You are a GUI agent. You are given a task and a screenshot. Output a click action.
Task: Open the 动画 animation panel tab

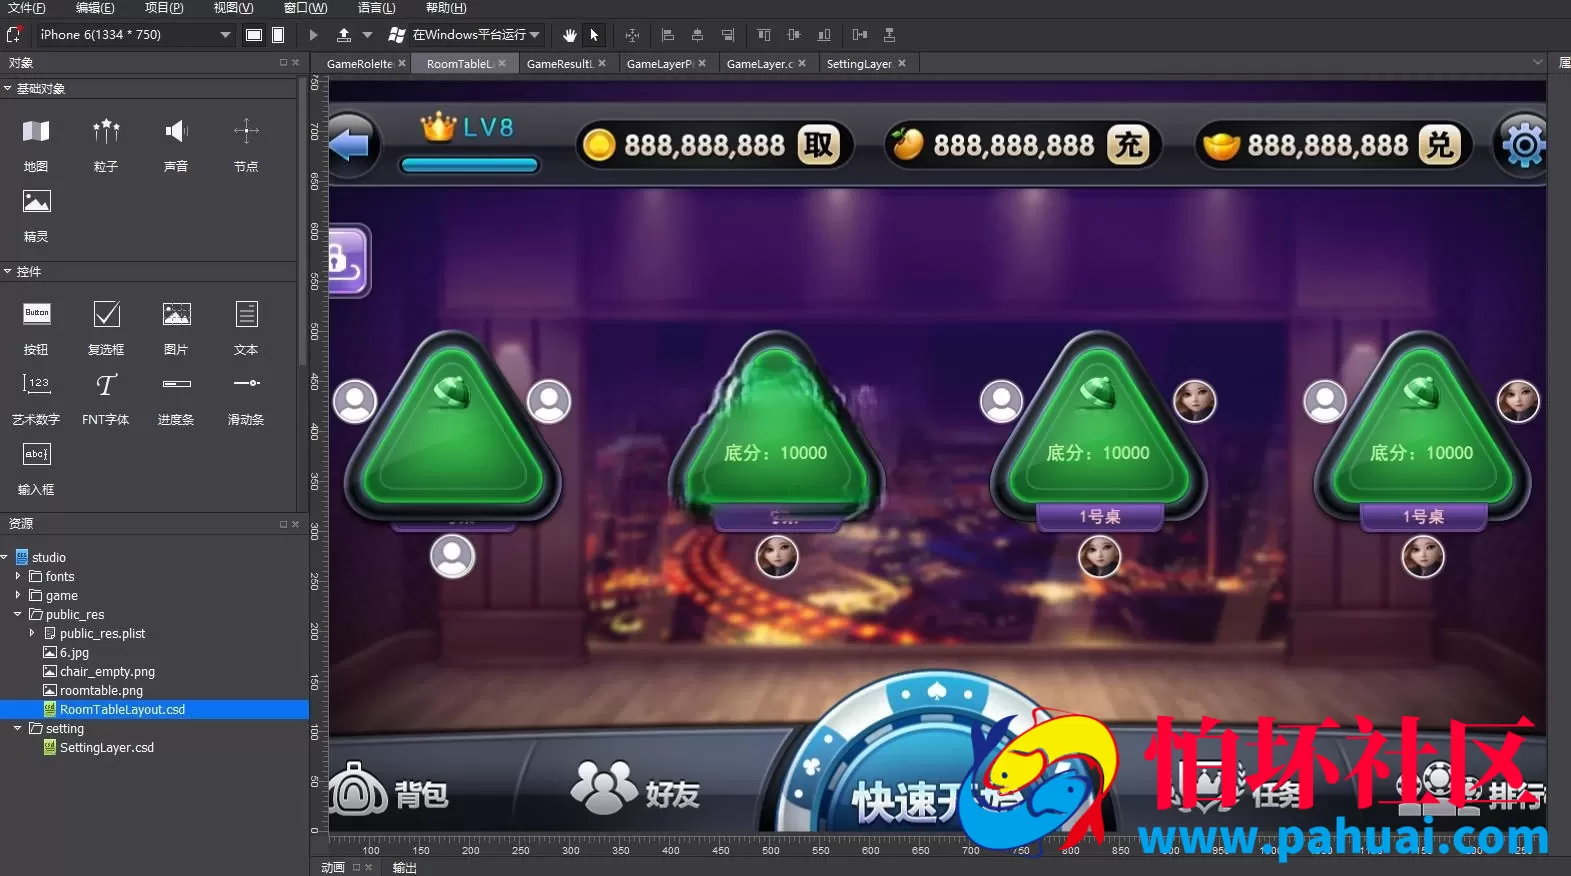tap(333, 867)
